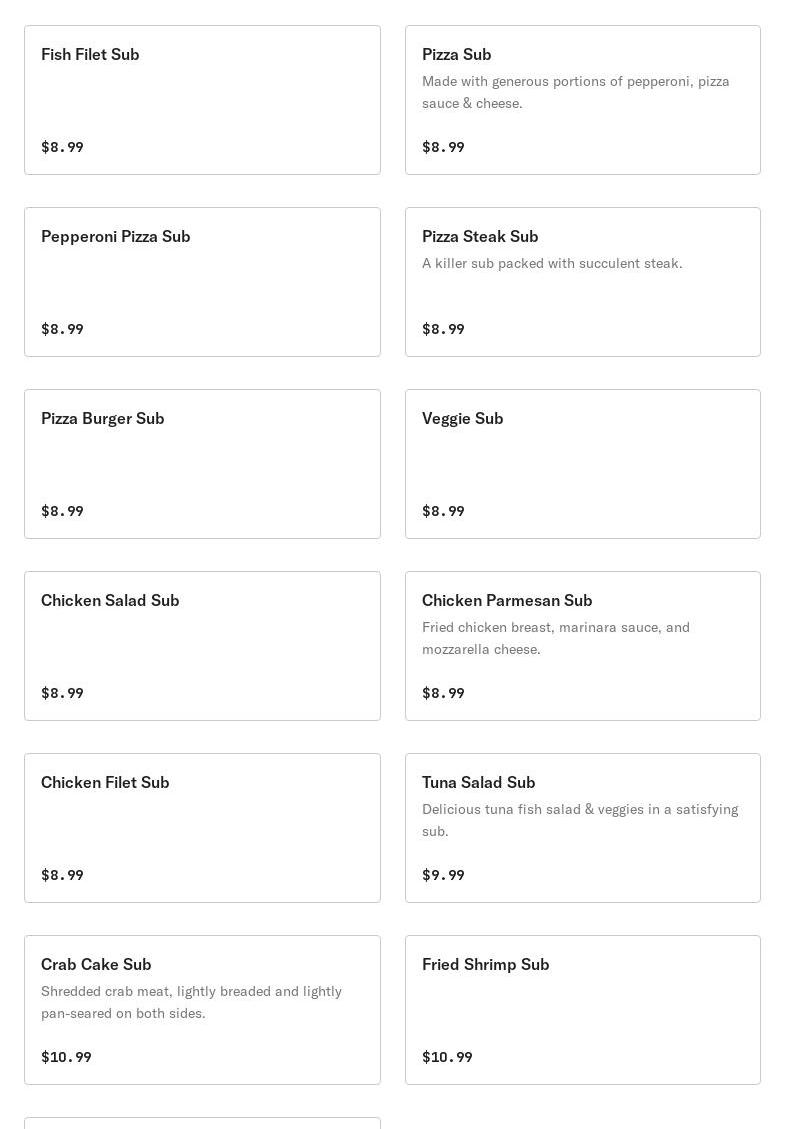Open the Chicken Salad Sub card
The width and height of the screenshot is (785, 1129).
click(x=202, y=646)
